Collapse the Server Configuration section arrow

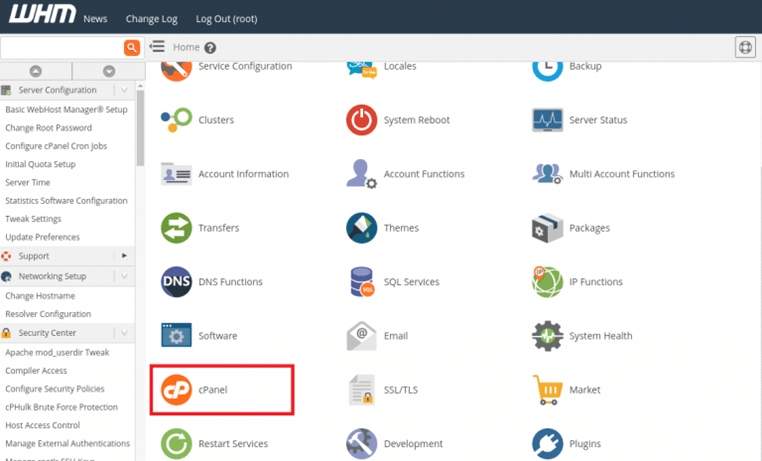(x=124, y=90)
